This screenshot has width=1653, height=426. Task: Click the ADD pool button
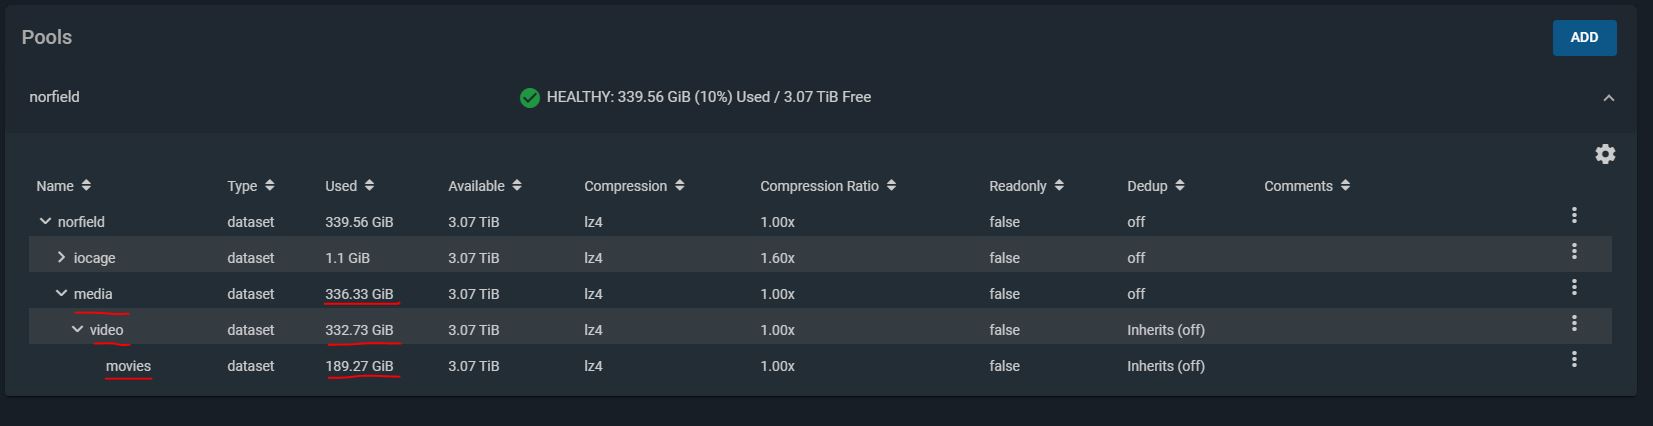pos(1584,37)
